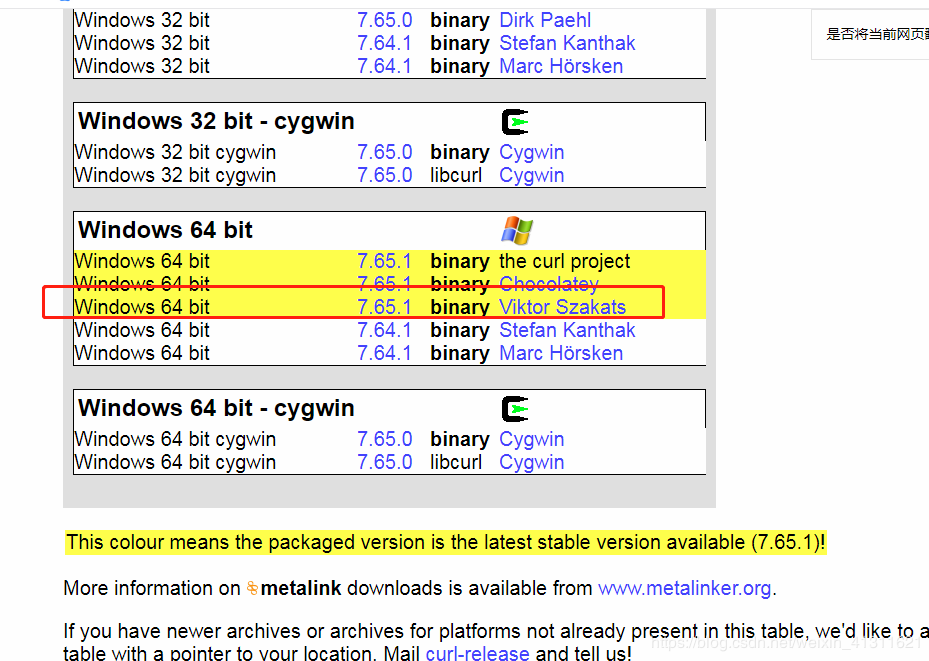This screenshot has width=929, height=661.
Task: Click 'libcurl' in the Windows 64 bit cygwin row
Action: (456, 463)
